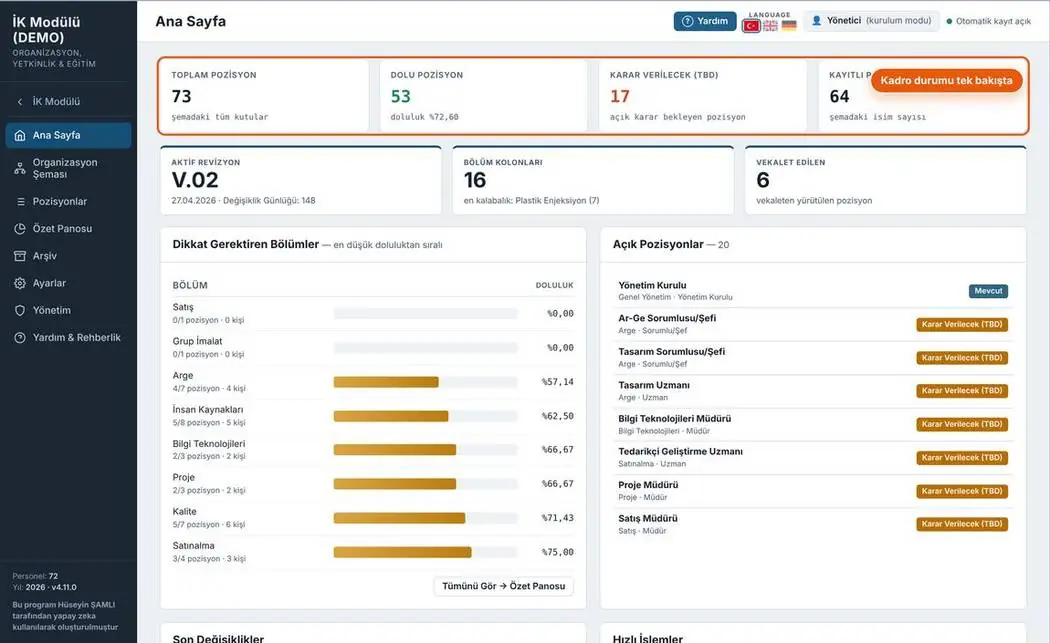Click the Satınalma occupancy progress bar
Screen dimensions: 1050x643
tap(425, 552)
